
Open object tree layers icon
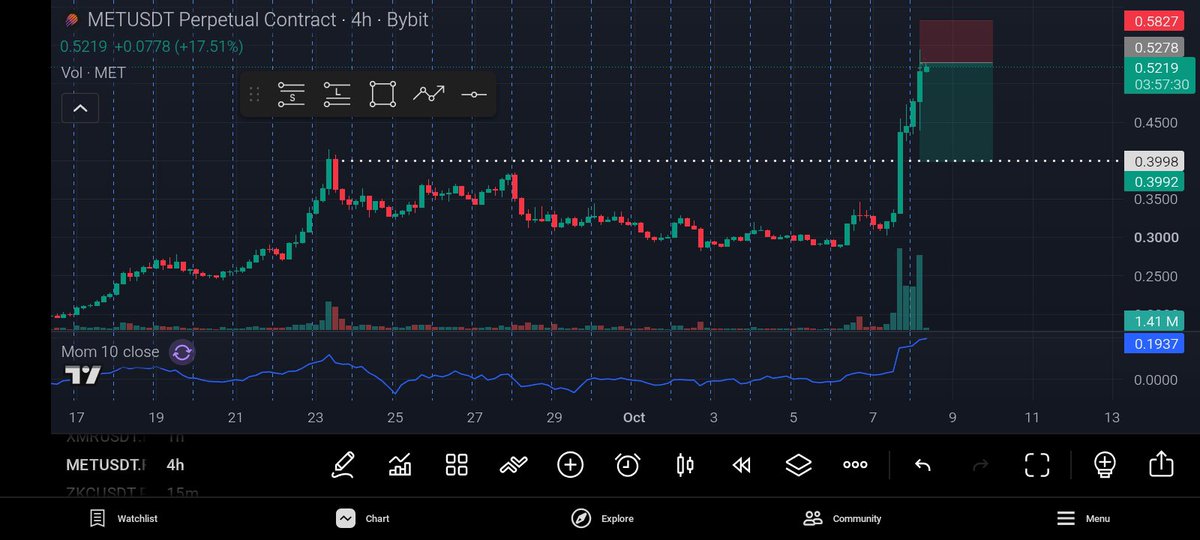[798, 464]
